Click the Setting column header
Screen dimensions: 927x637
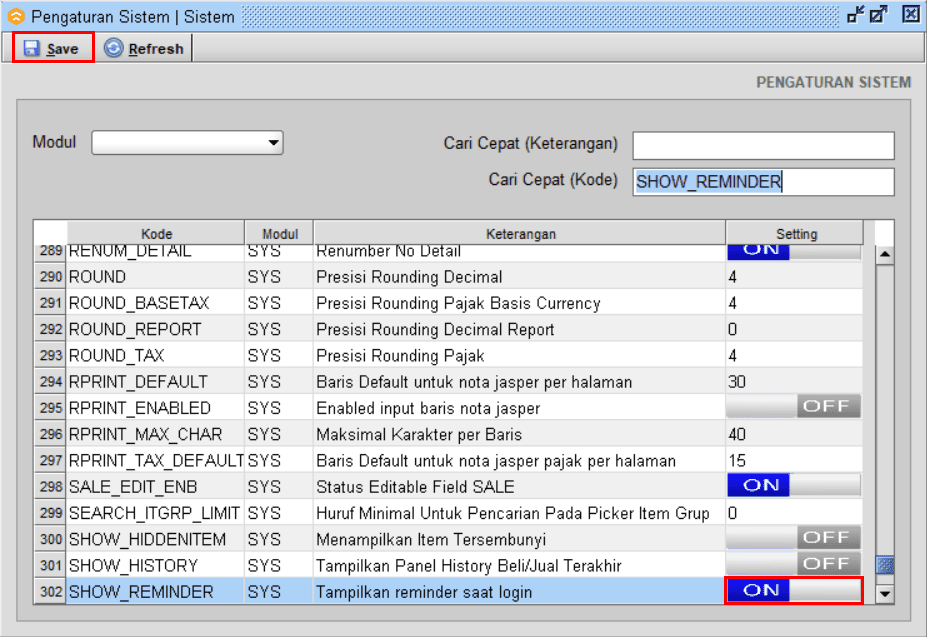click(796, 234)
